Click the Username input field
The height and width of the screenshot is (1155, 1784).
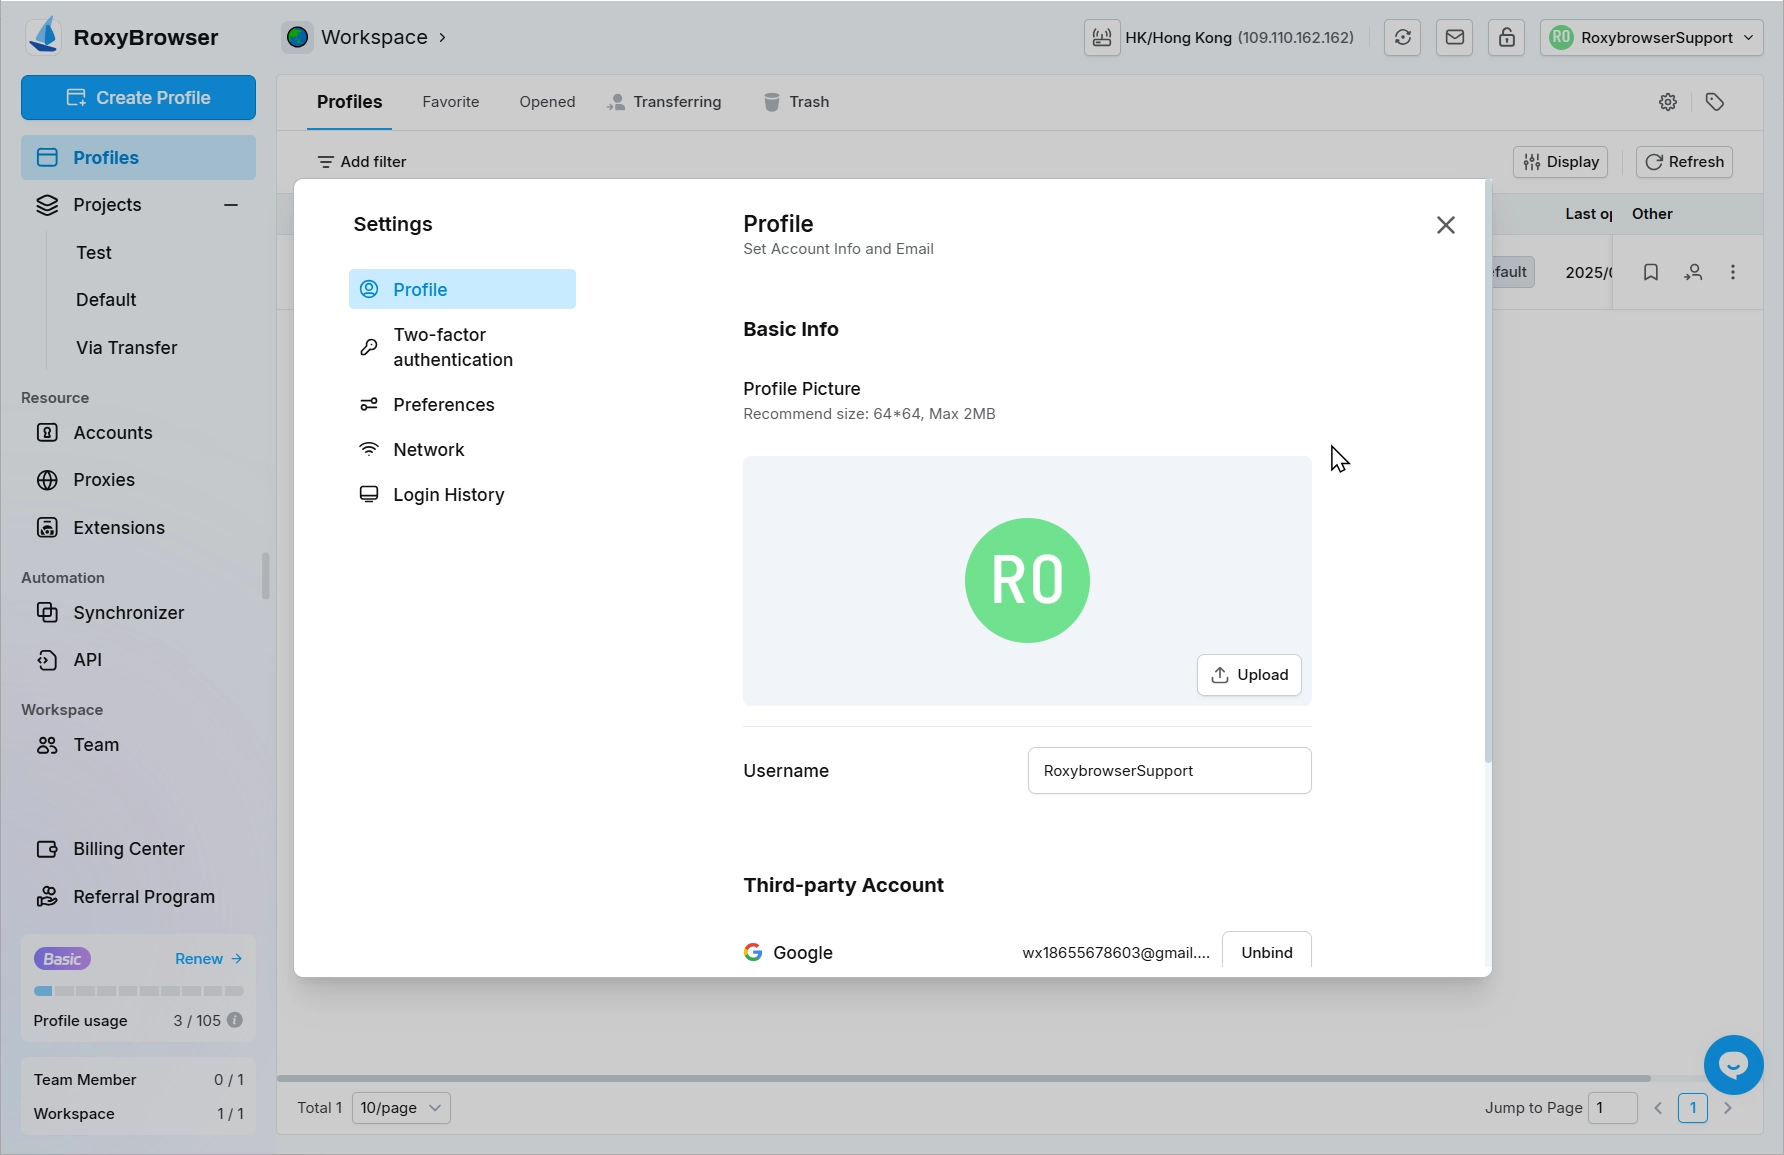point(1169,771)
